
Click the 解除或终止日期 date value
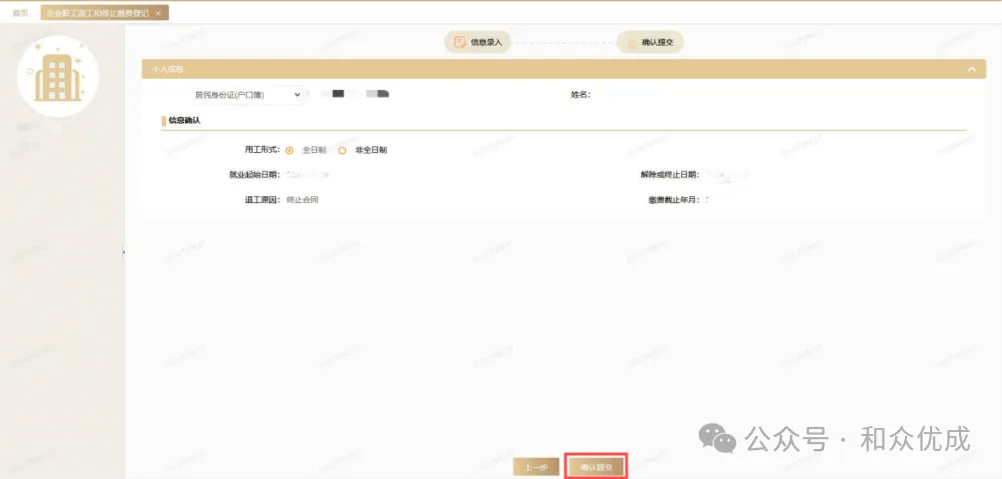pos(726,174)
